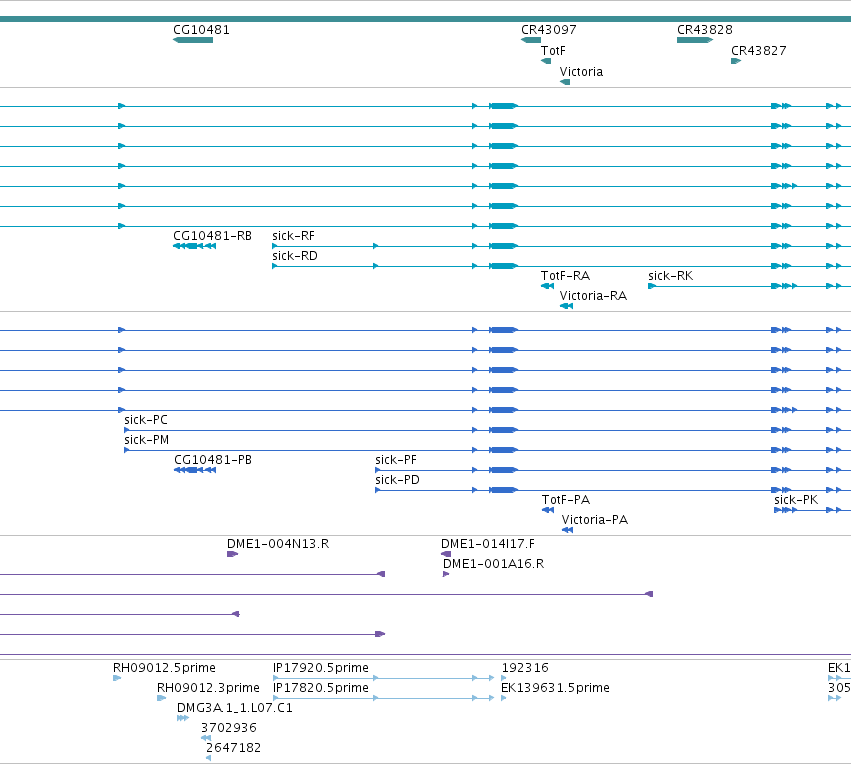The image size is (851, 764).
Task: Open the TotF-RA transcript label
Action: (565, 276)
